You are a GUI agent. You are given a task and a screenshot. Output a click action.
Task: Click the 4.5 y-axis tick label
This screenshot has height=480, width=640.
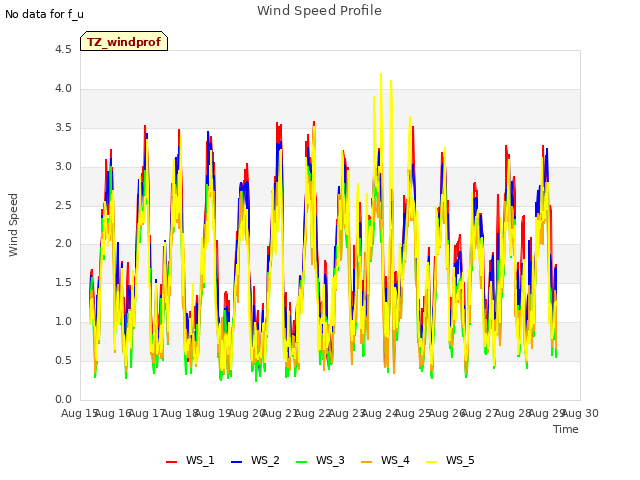click(x=63, y=50)
